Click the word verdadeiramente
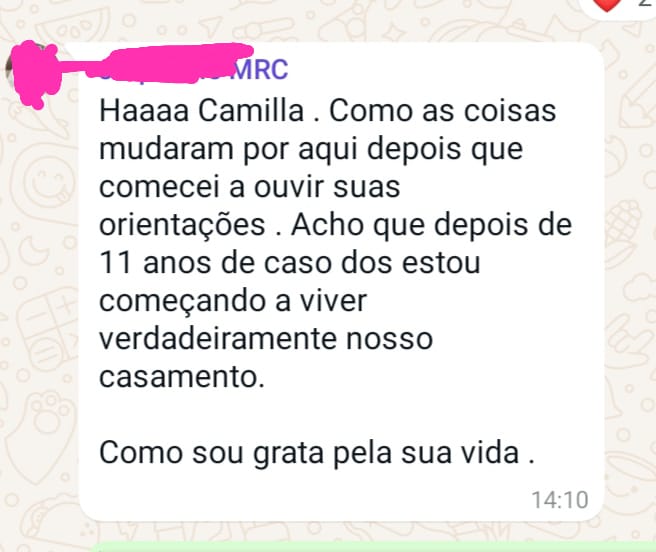This screenshot has width=656, height=552. pyautogui.click(x=218, y=339)
